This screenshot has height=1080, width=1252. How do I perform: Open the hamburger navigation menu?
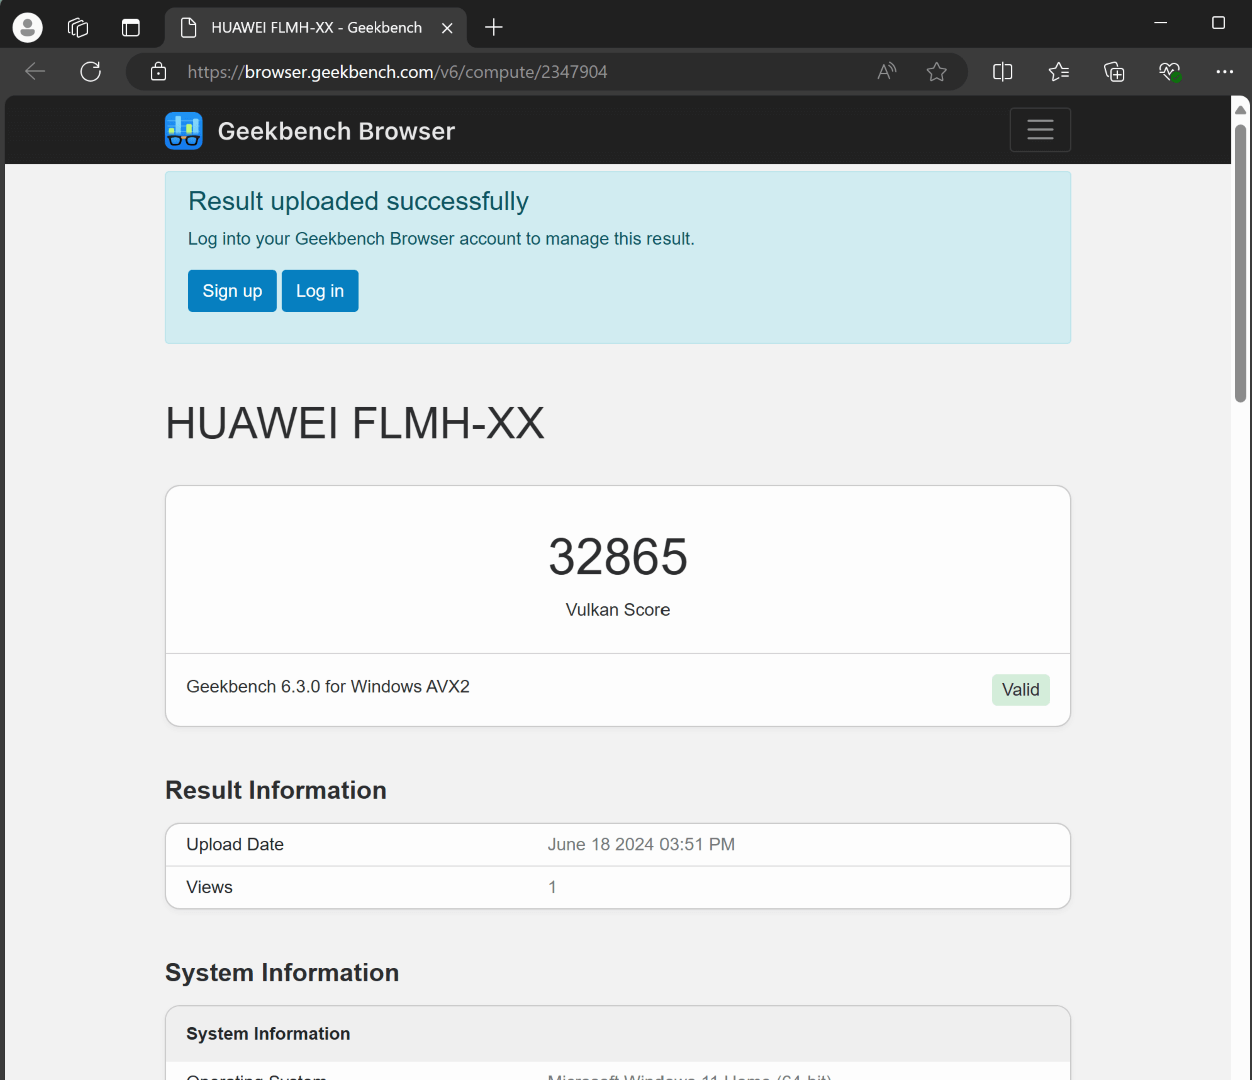point(1040,130)
